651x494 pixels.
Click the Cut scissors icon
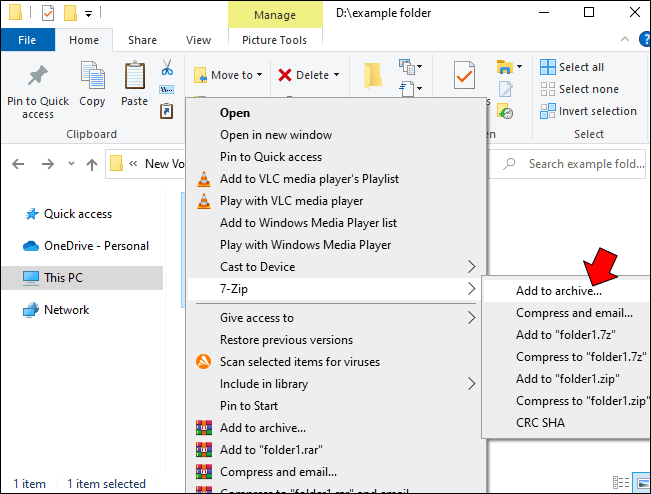point(167,67)
